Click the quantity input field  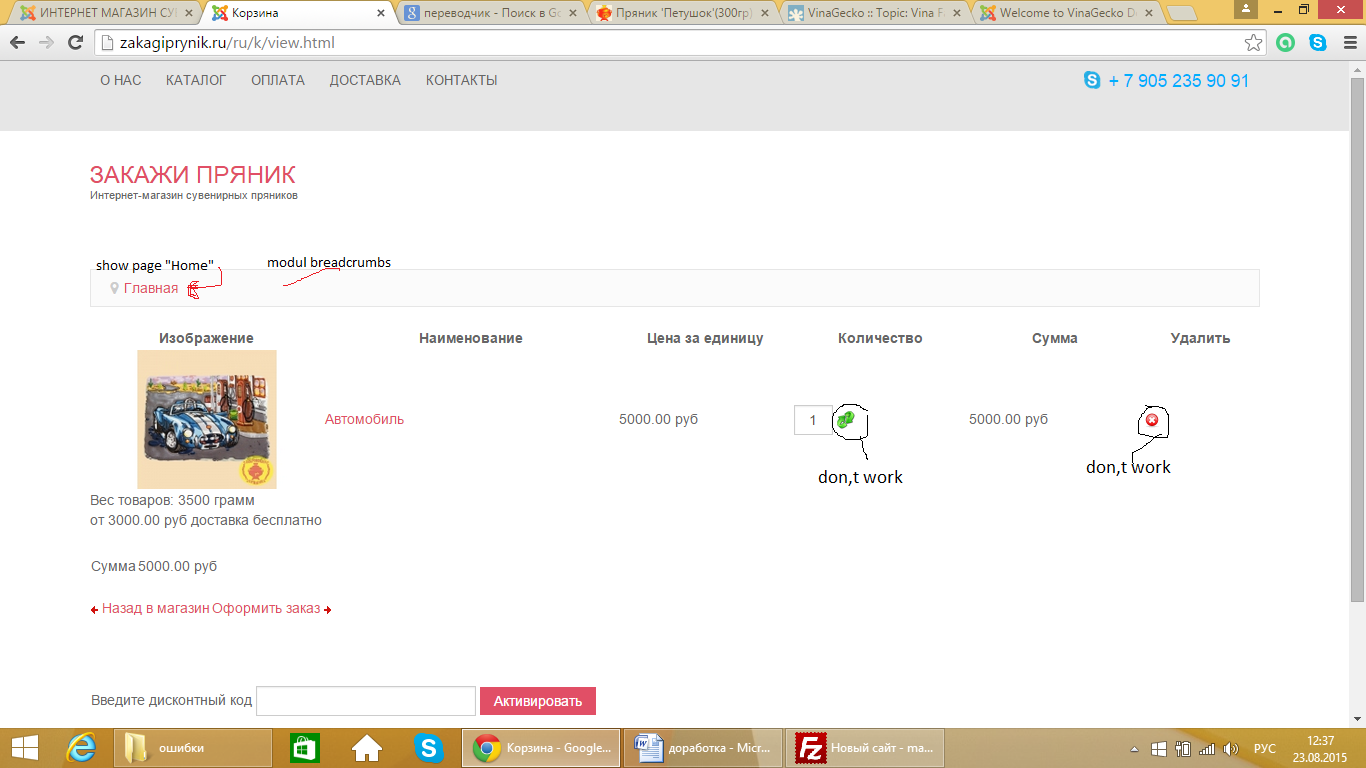[x=812, y=420]
